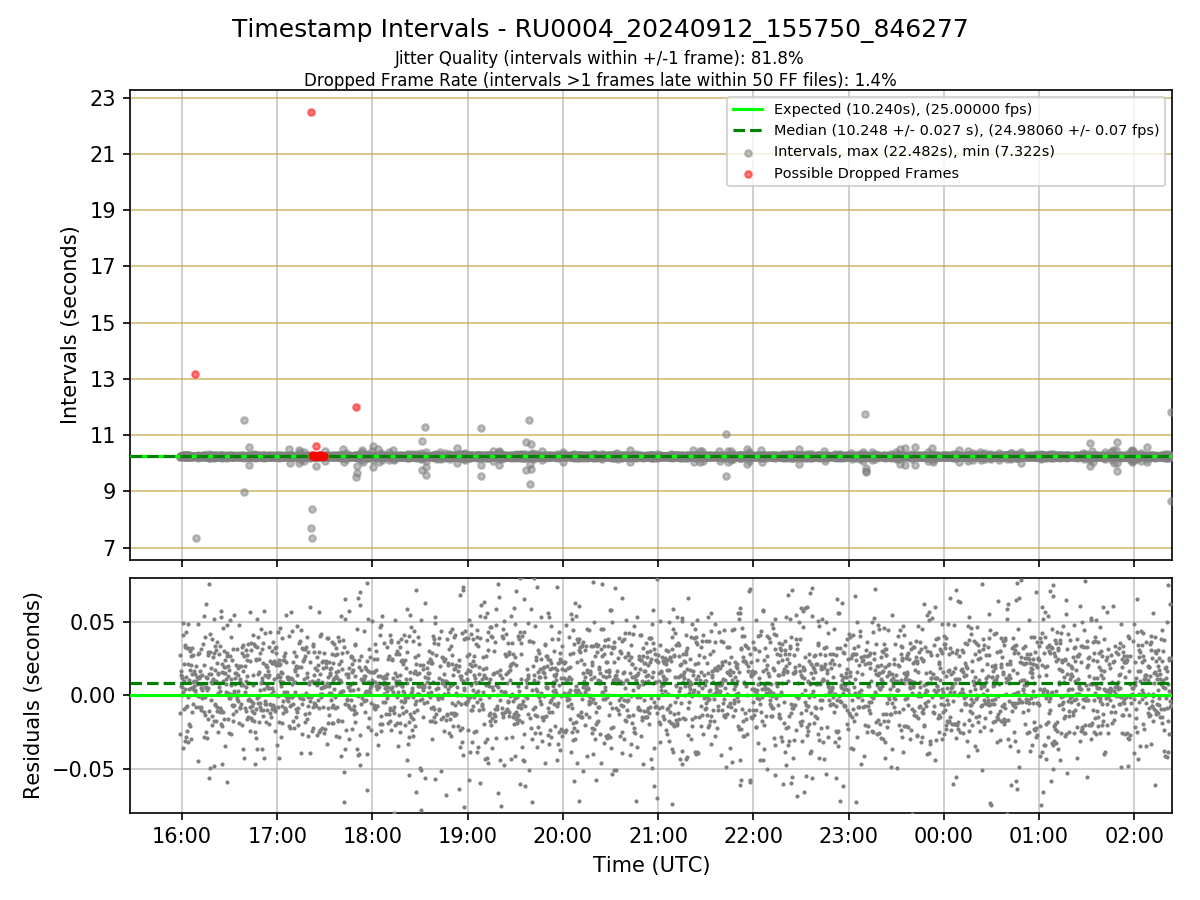Click the 'Dropped Frame Rate' 1.4% subtitle line
The image size is (1200, 900).
pos(600,79)
